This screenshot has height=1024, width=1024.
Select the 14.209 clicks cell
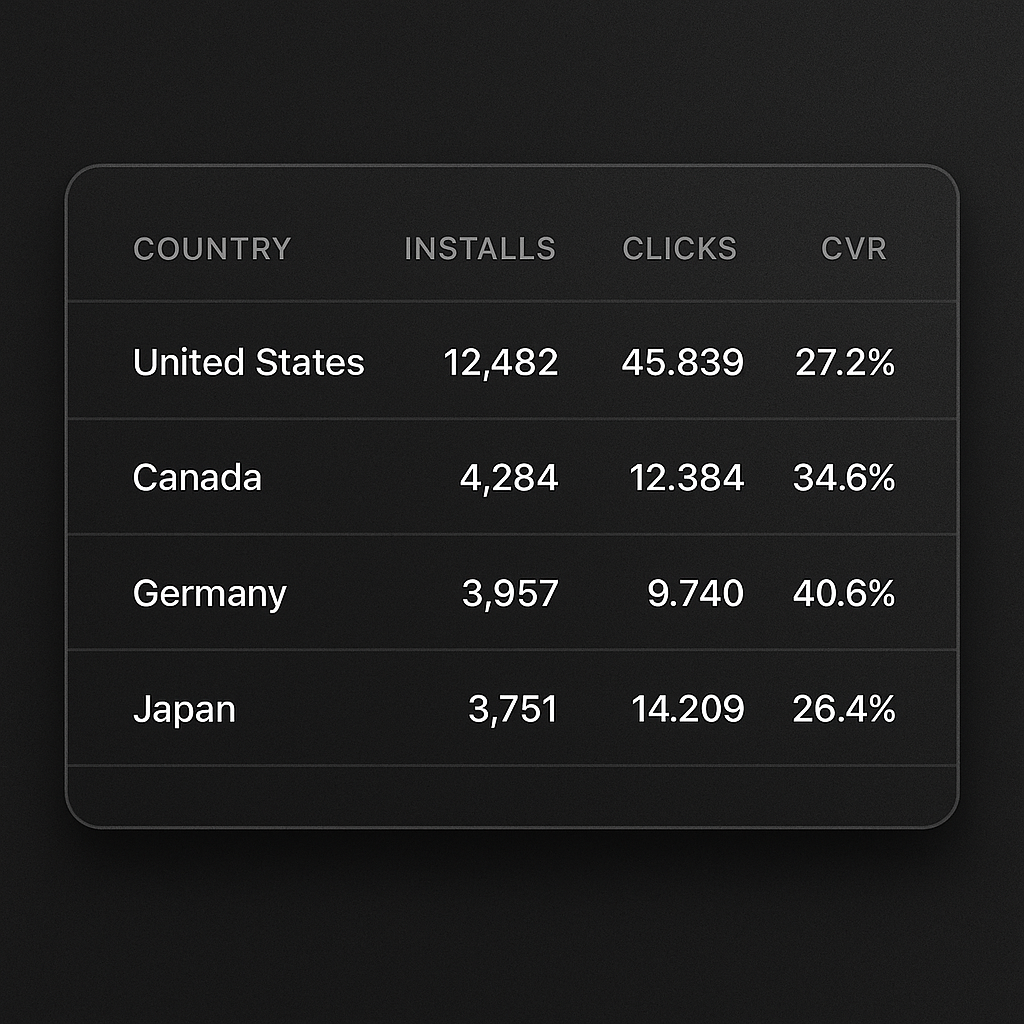(x=687, y=710)
